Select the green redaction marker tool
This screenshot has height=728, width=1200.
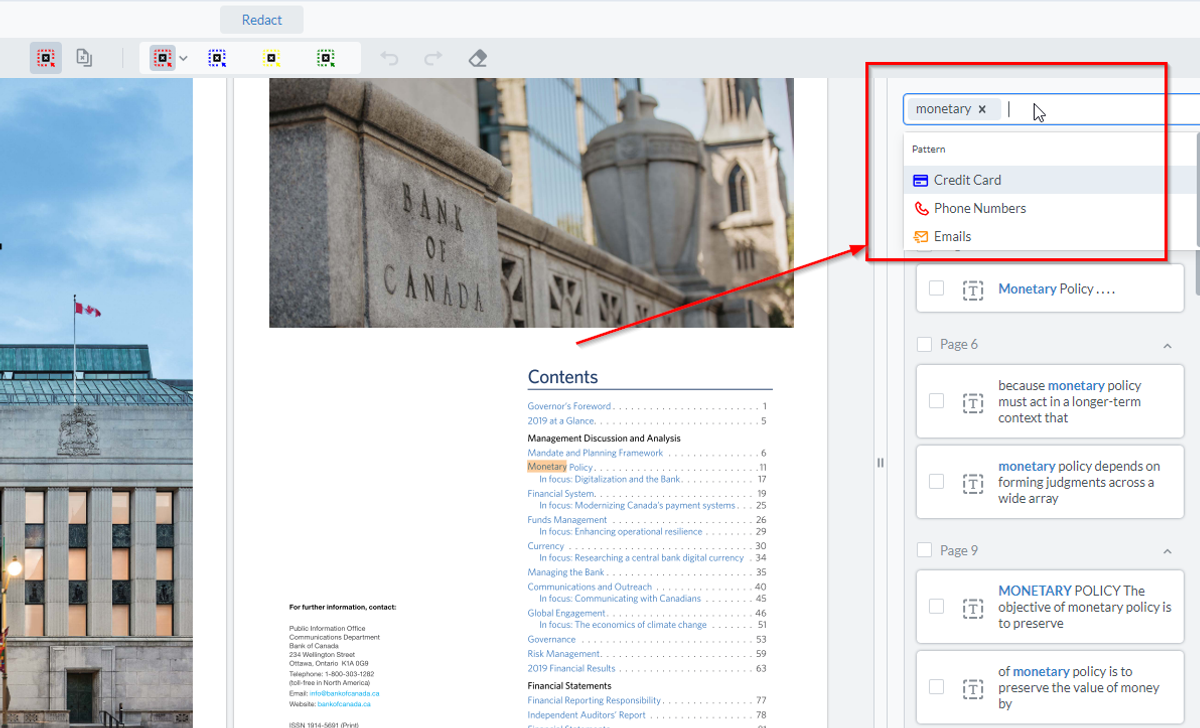pos(327,57)
